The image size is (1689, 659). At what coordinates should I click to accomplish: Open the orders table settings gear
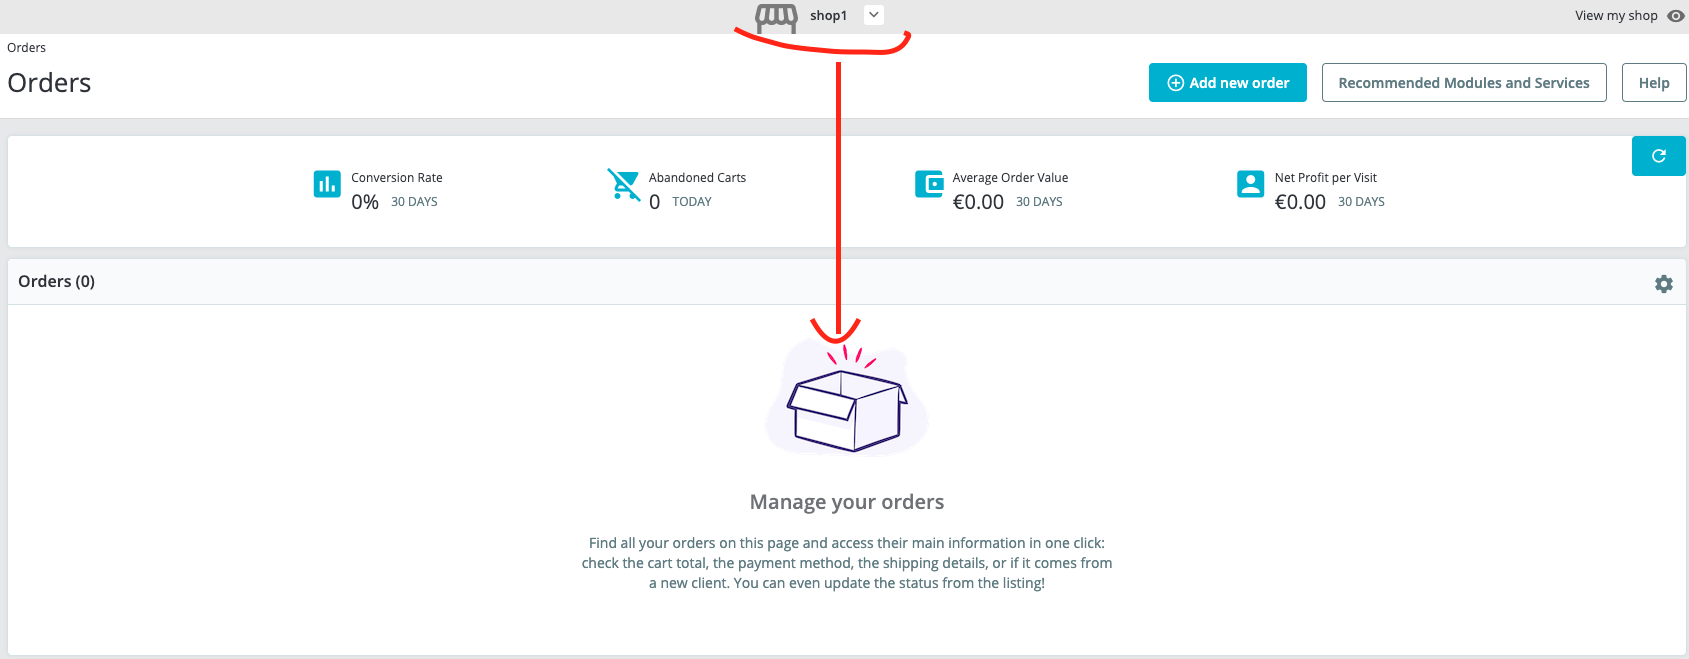pos(1663,284)
